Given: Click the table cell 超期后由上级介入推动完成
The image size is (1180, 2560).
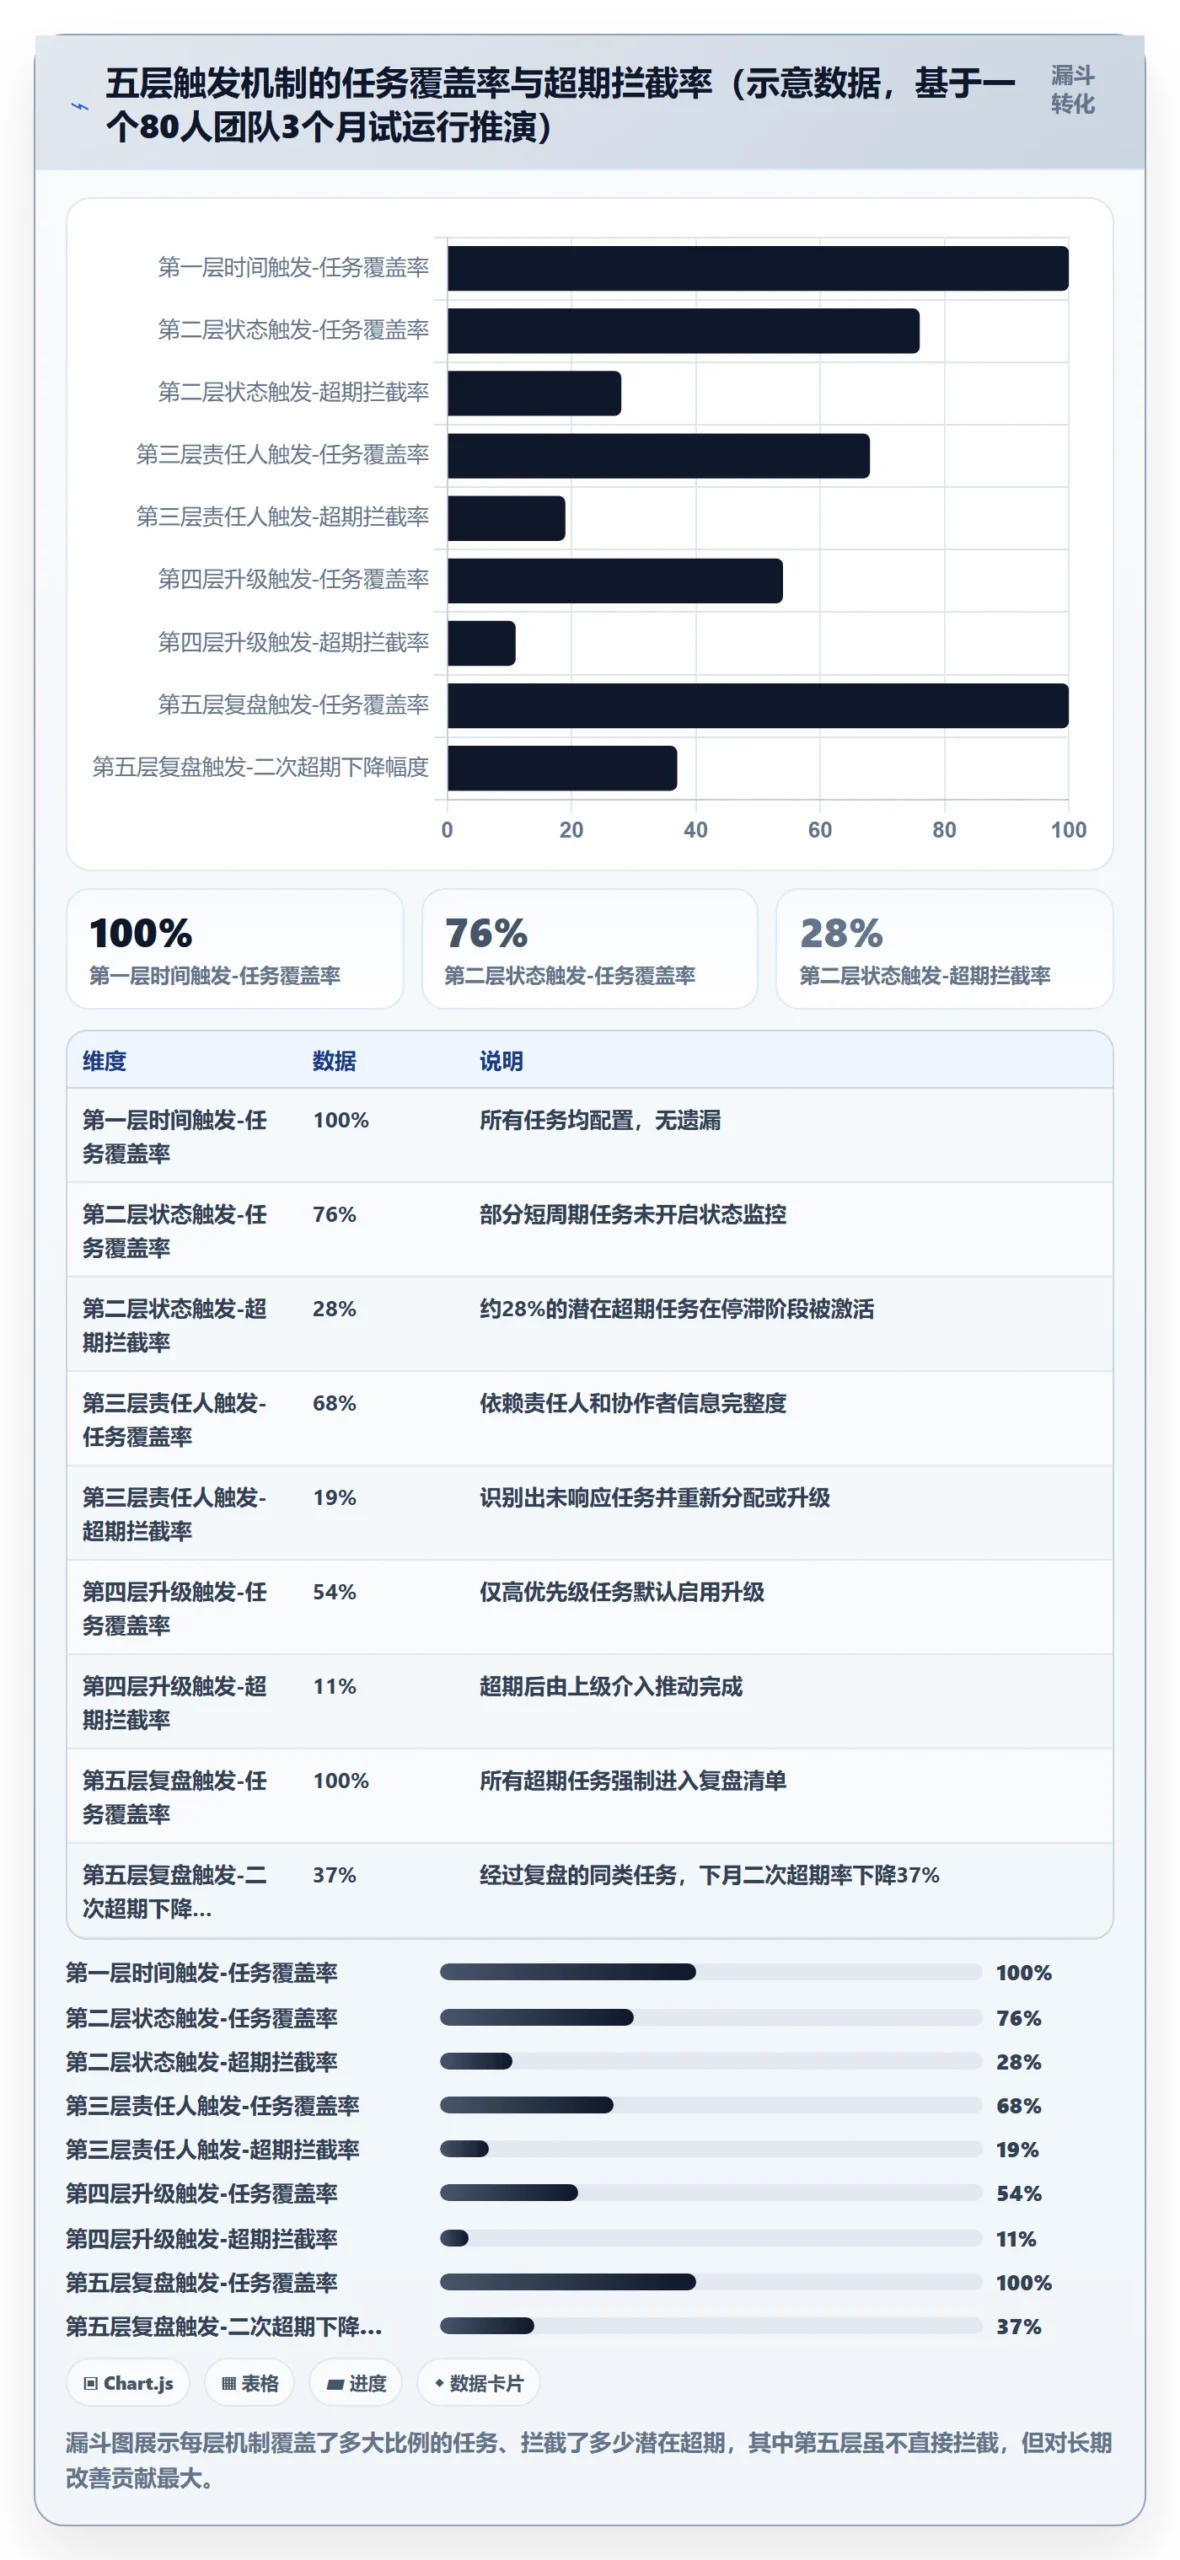Looking at the screenshot, I should pos(611,1686).
